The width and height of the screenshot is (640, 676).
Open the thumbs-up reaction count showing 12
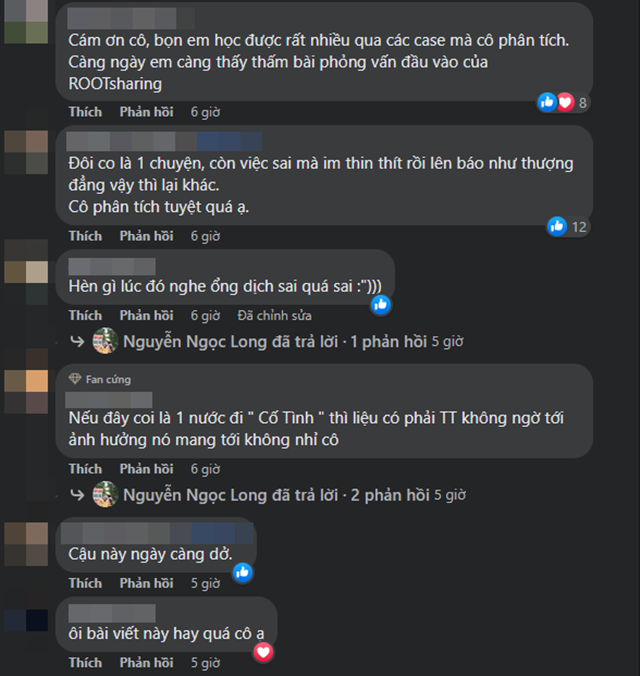[567, 227]
